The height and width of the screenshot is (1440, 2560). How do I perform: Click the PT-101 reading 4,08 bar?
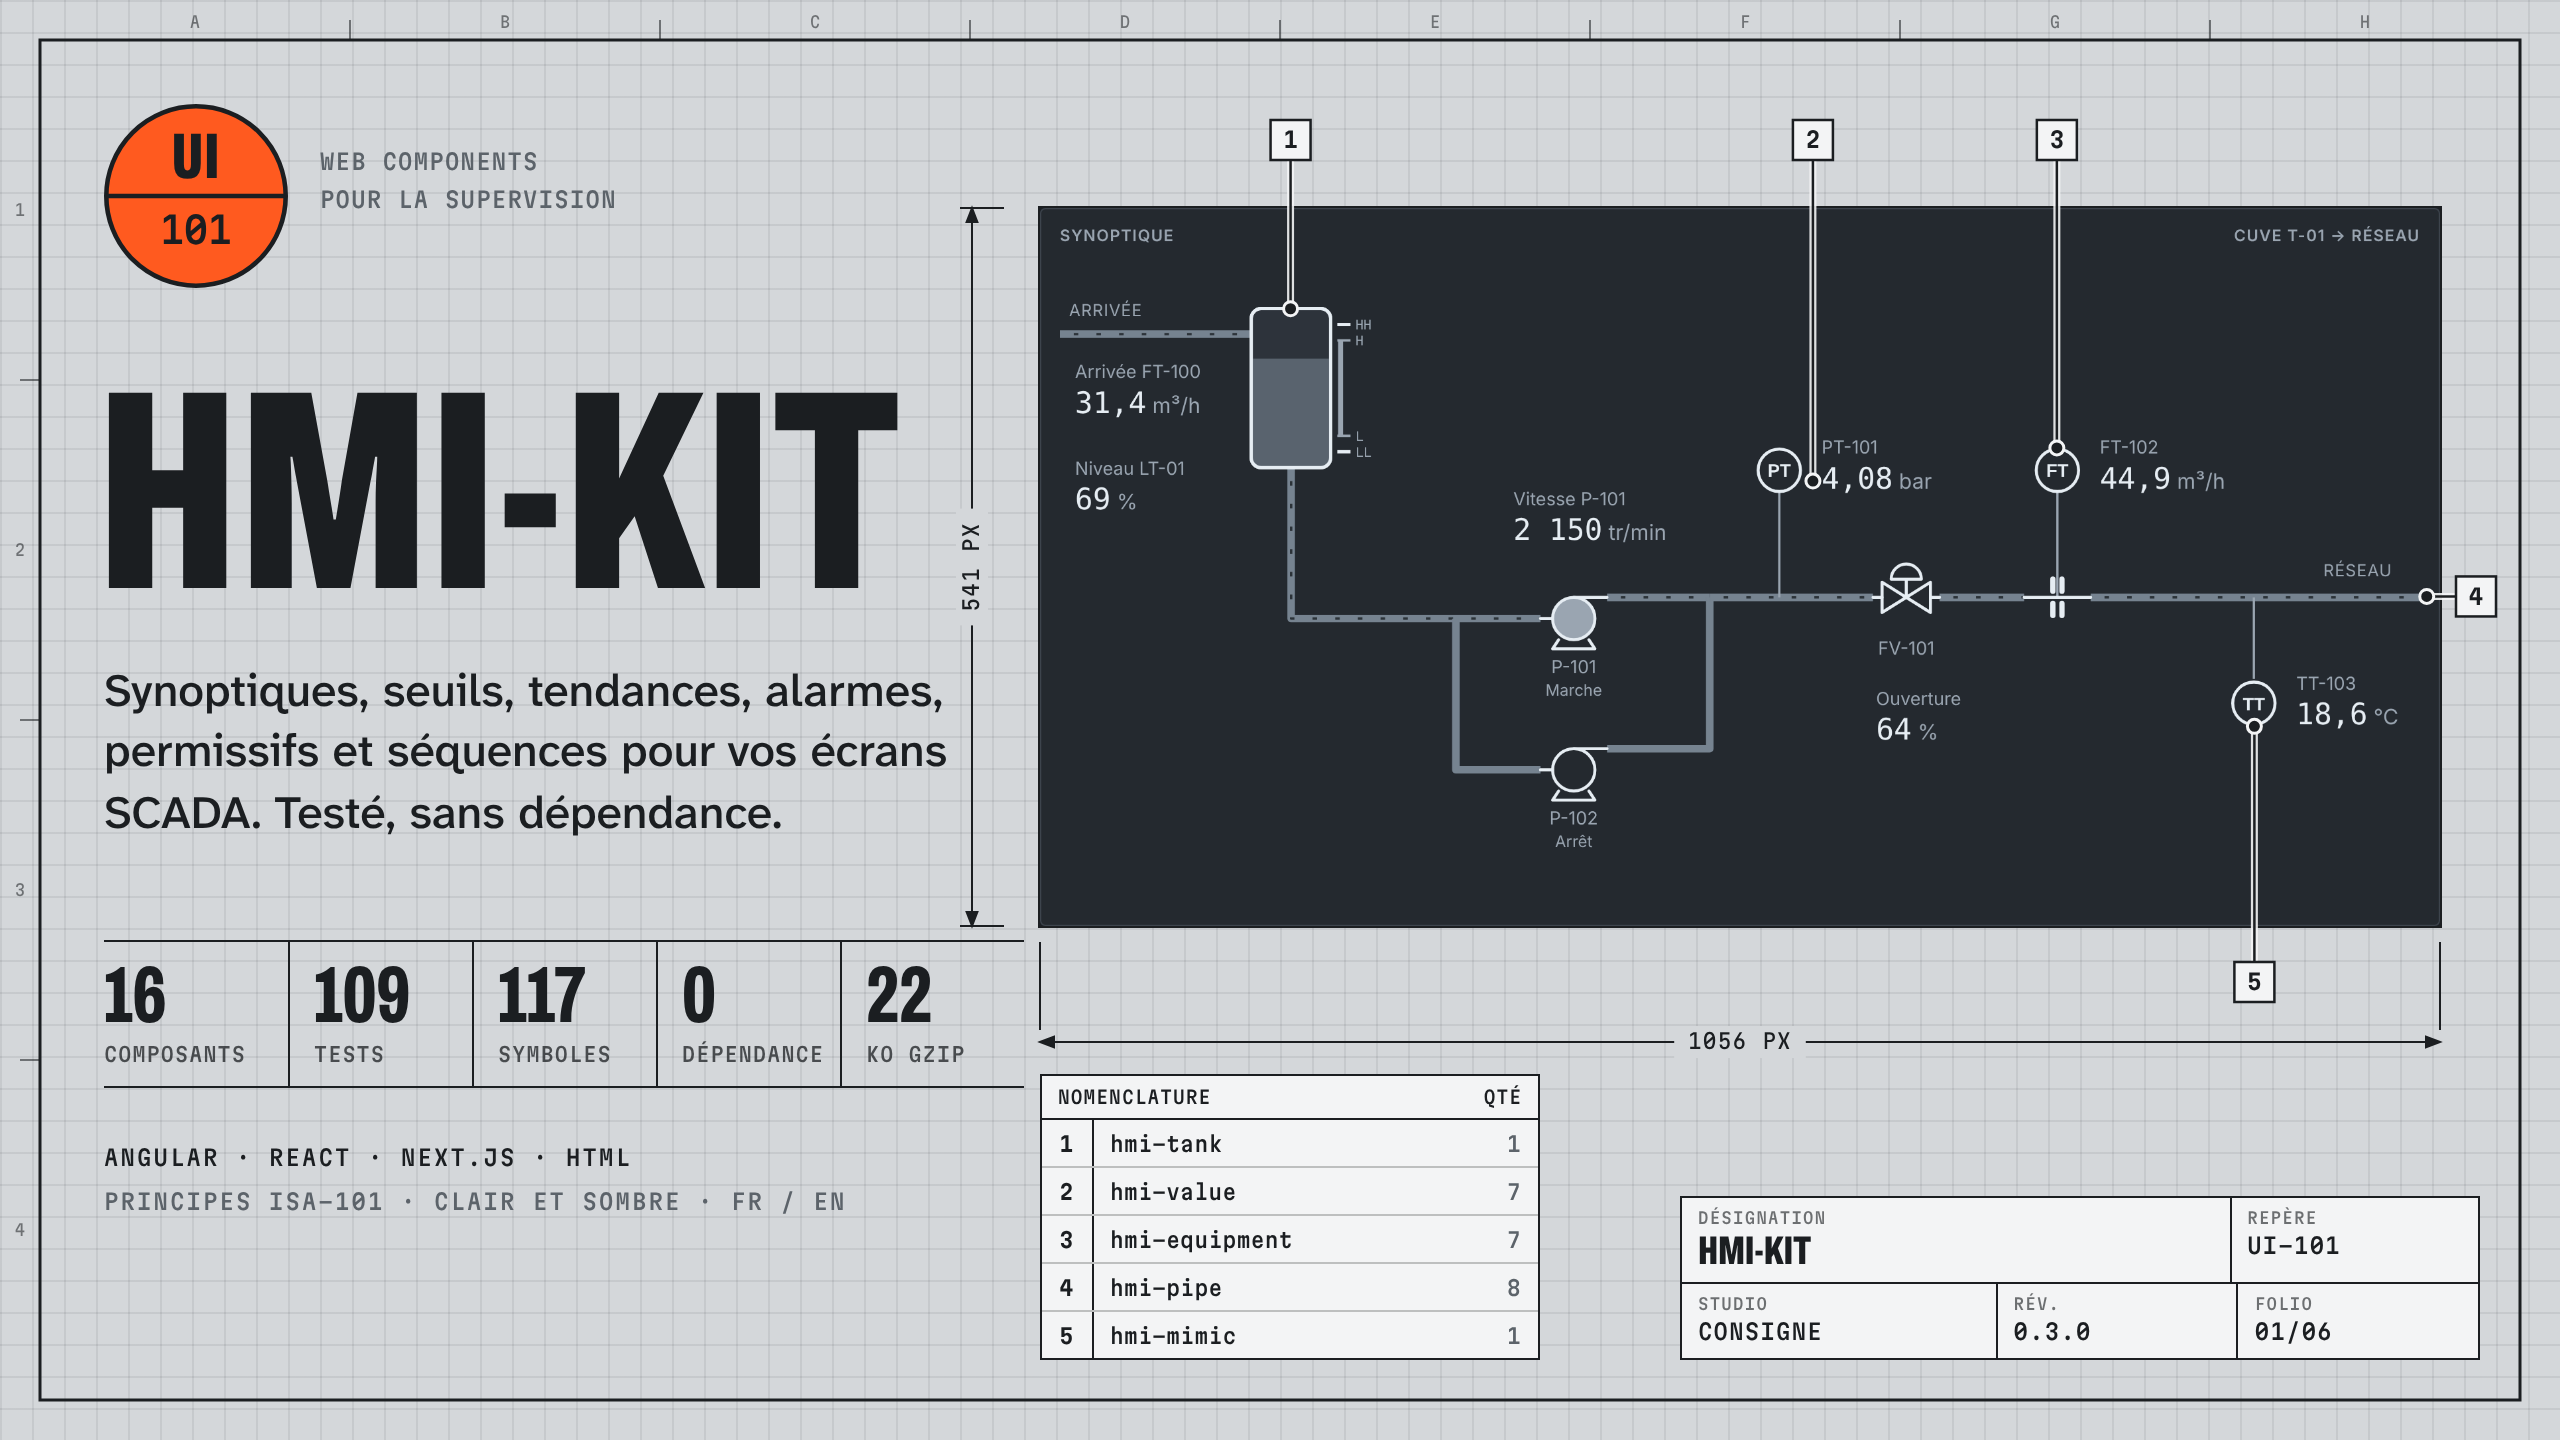coord(1876,479)
